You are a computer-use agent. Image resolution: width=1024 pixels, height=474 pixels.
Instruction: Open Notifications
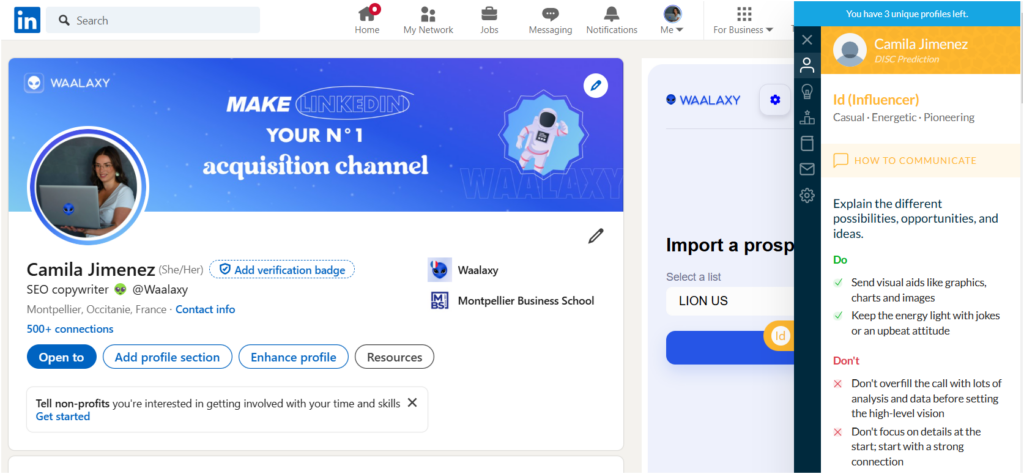coord(611,20)
